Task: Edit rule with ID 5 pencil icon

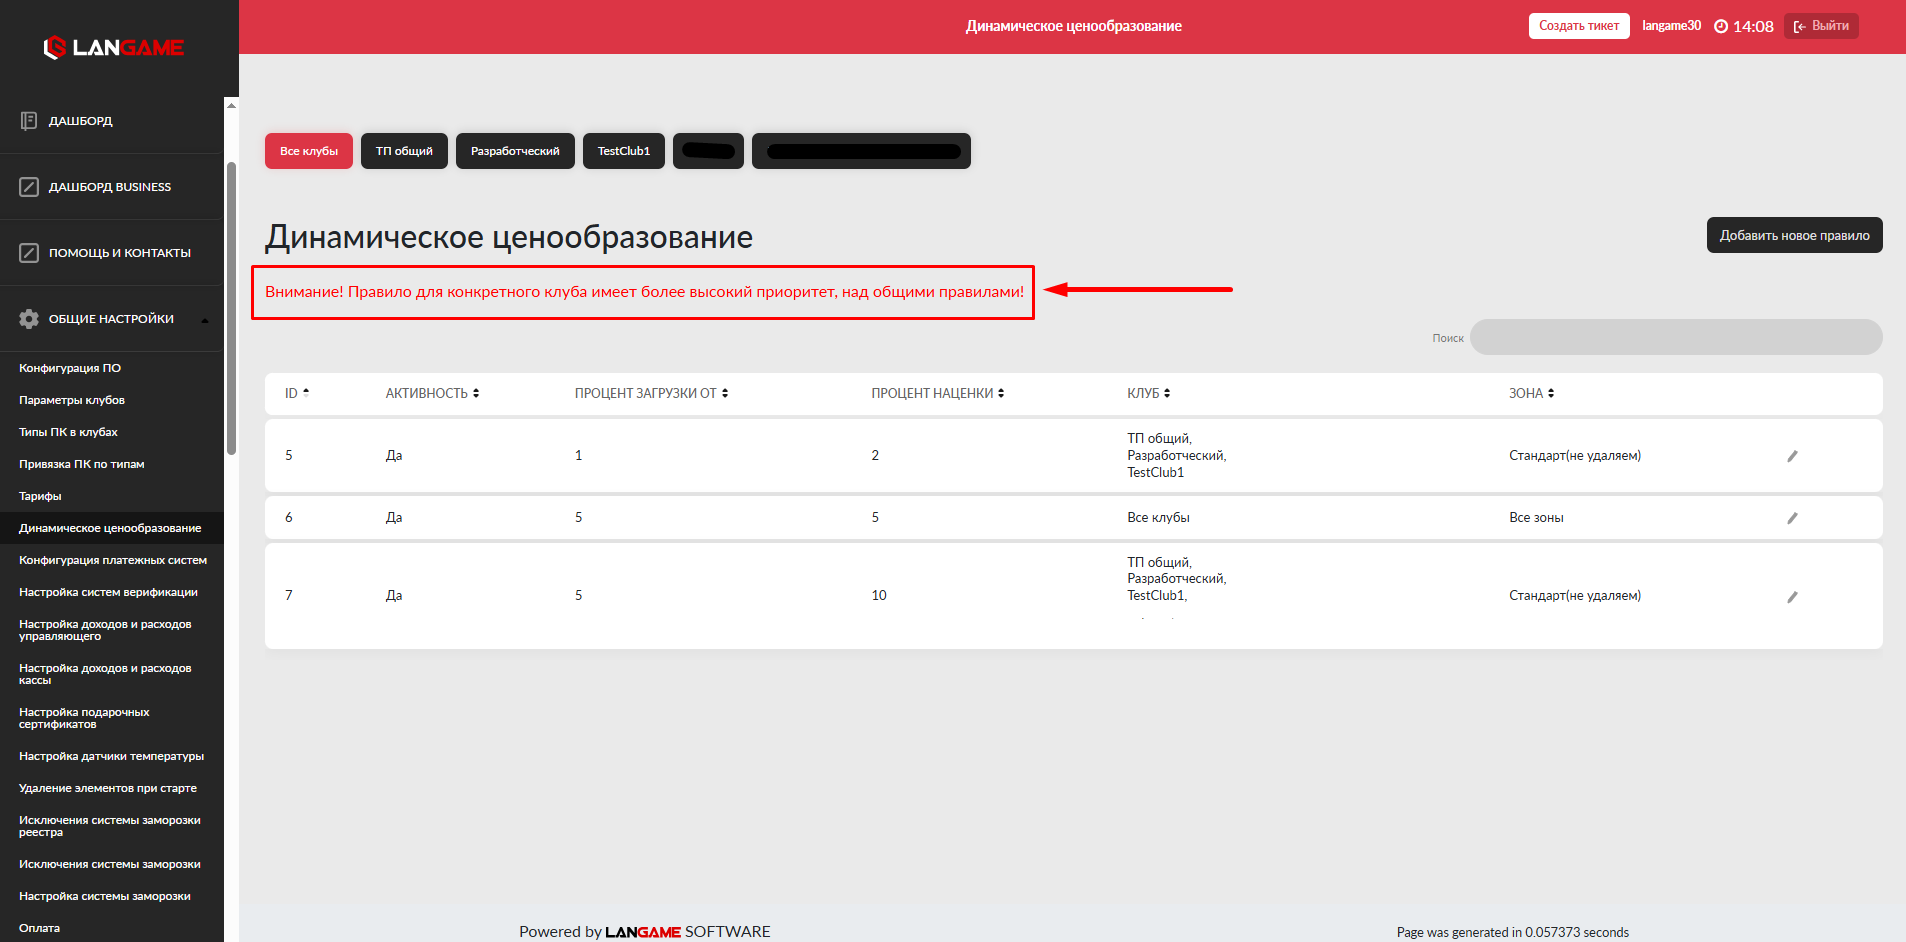Action: [x=1792, y=456]
